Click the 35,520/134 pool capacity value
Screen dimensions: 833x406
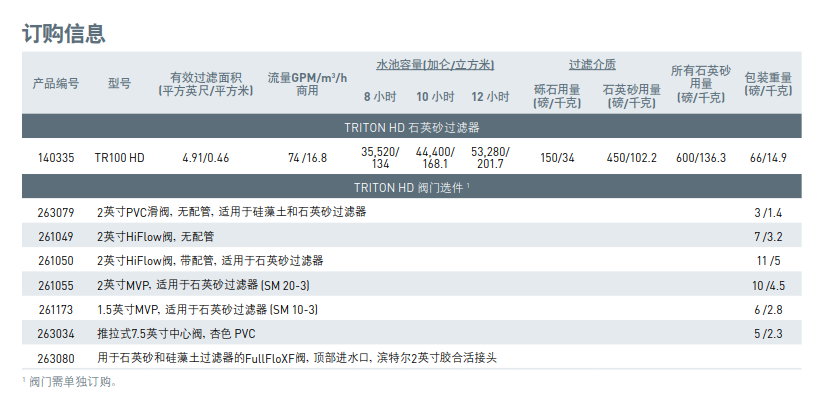(x=380, y=158)
